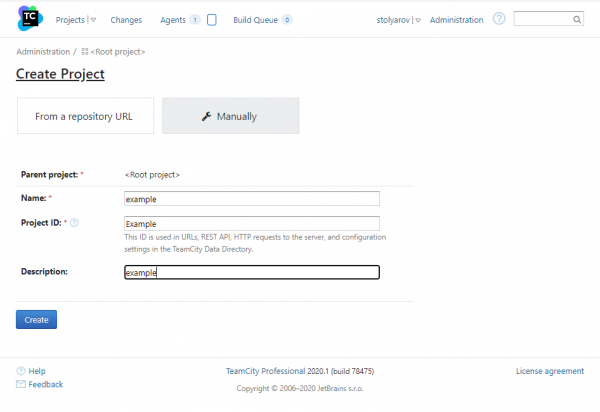Click the Project ID help icon
Screen dimensions: 600x412
pyautogui.click(x=75, y=222)
